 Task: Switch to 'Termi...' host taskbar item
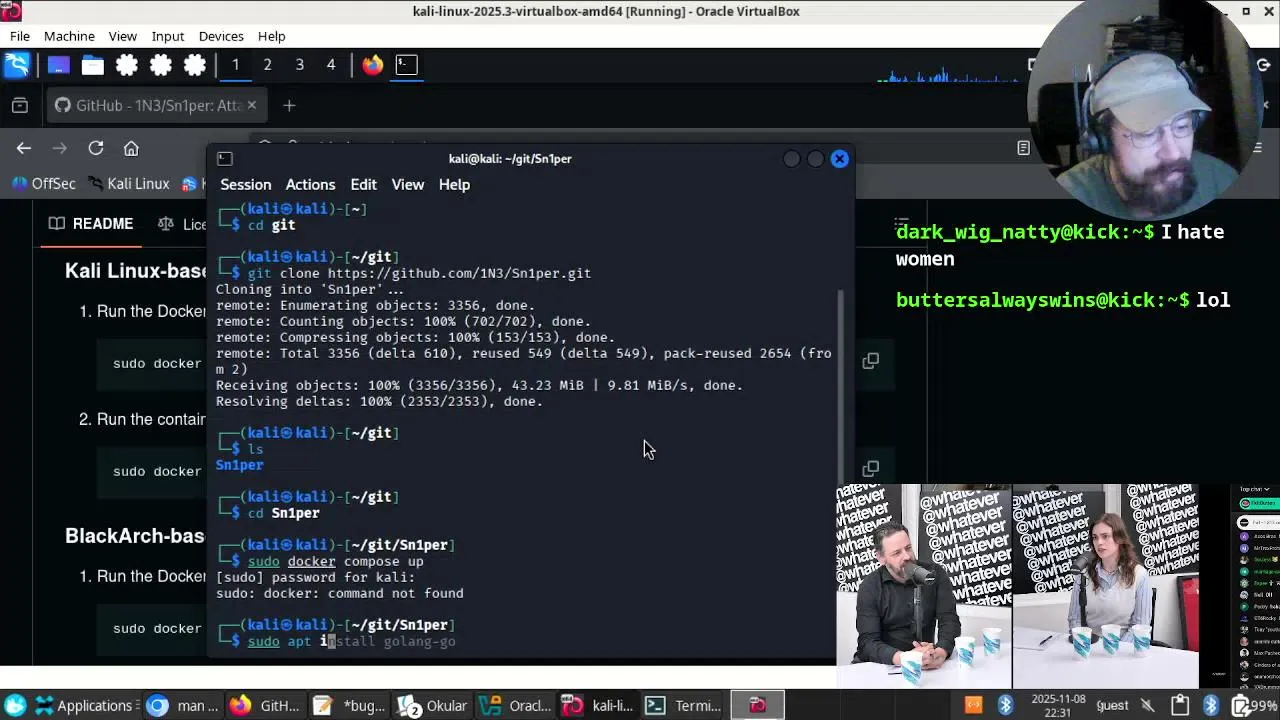coord(682,706)
